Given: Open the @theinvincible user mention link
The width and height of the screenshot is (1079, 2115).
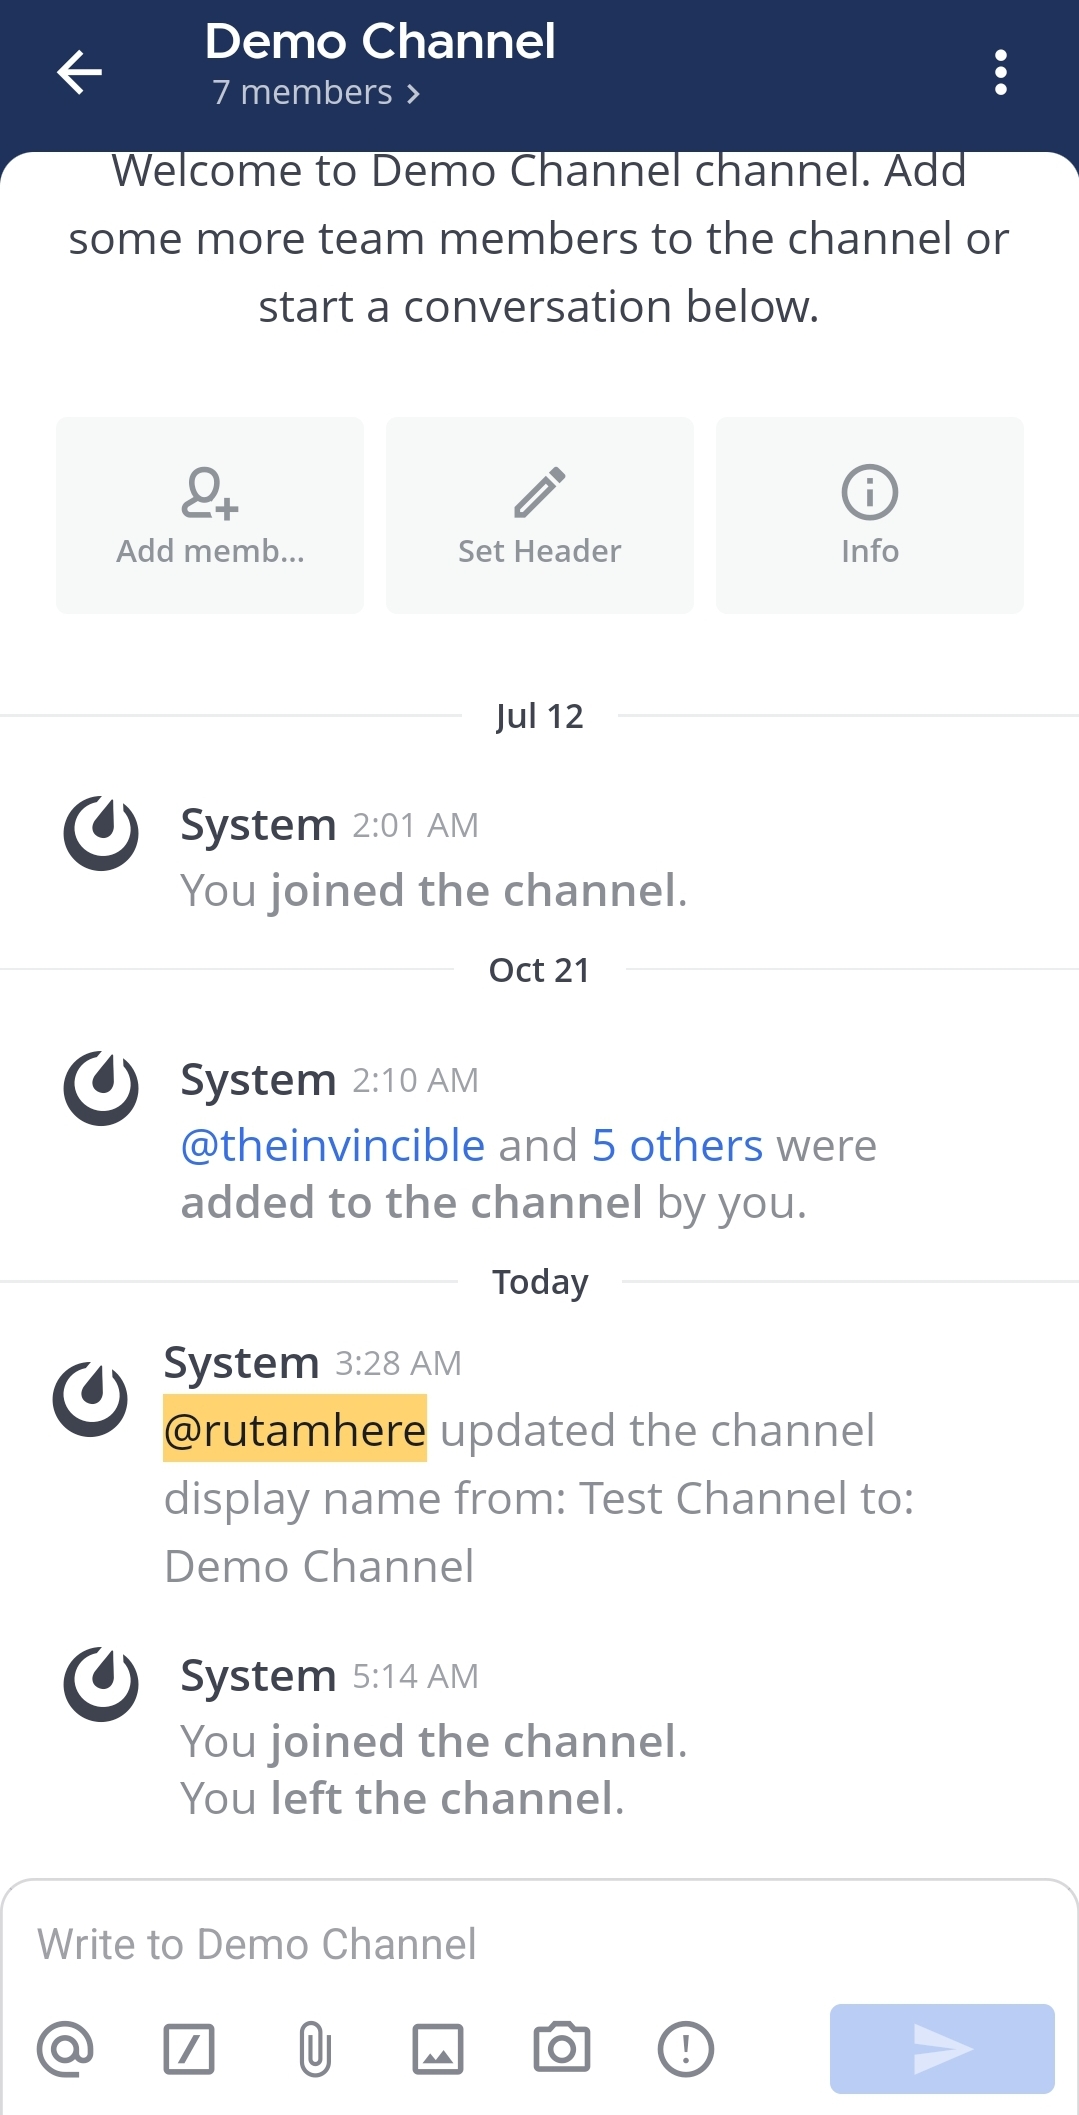Looking at the screenshot, I should click(333, 1146).
